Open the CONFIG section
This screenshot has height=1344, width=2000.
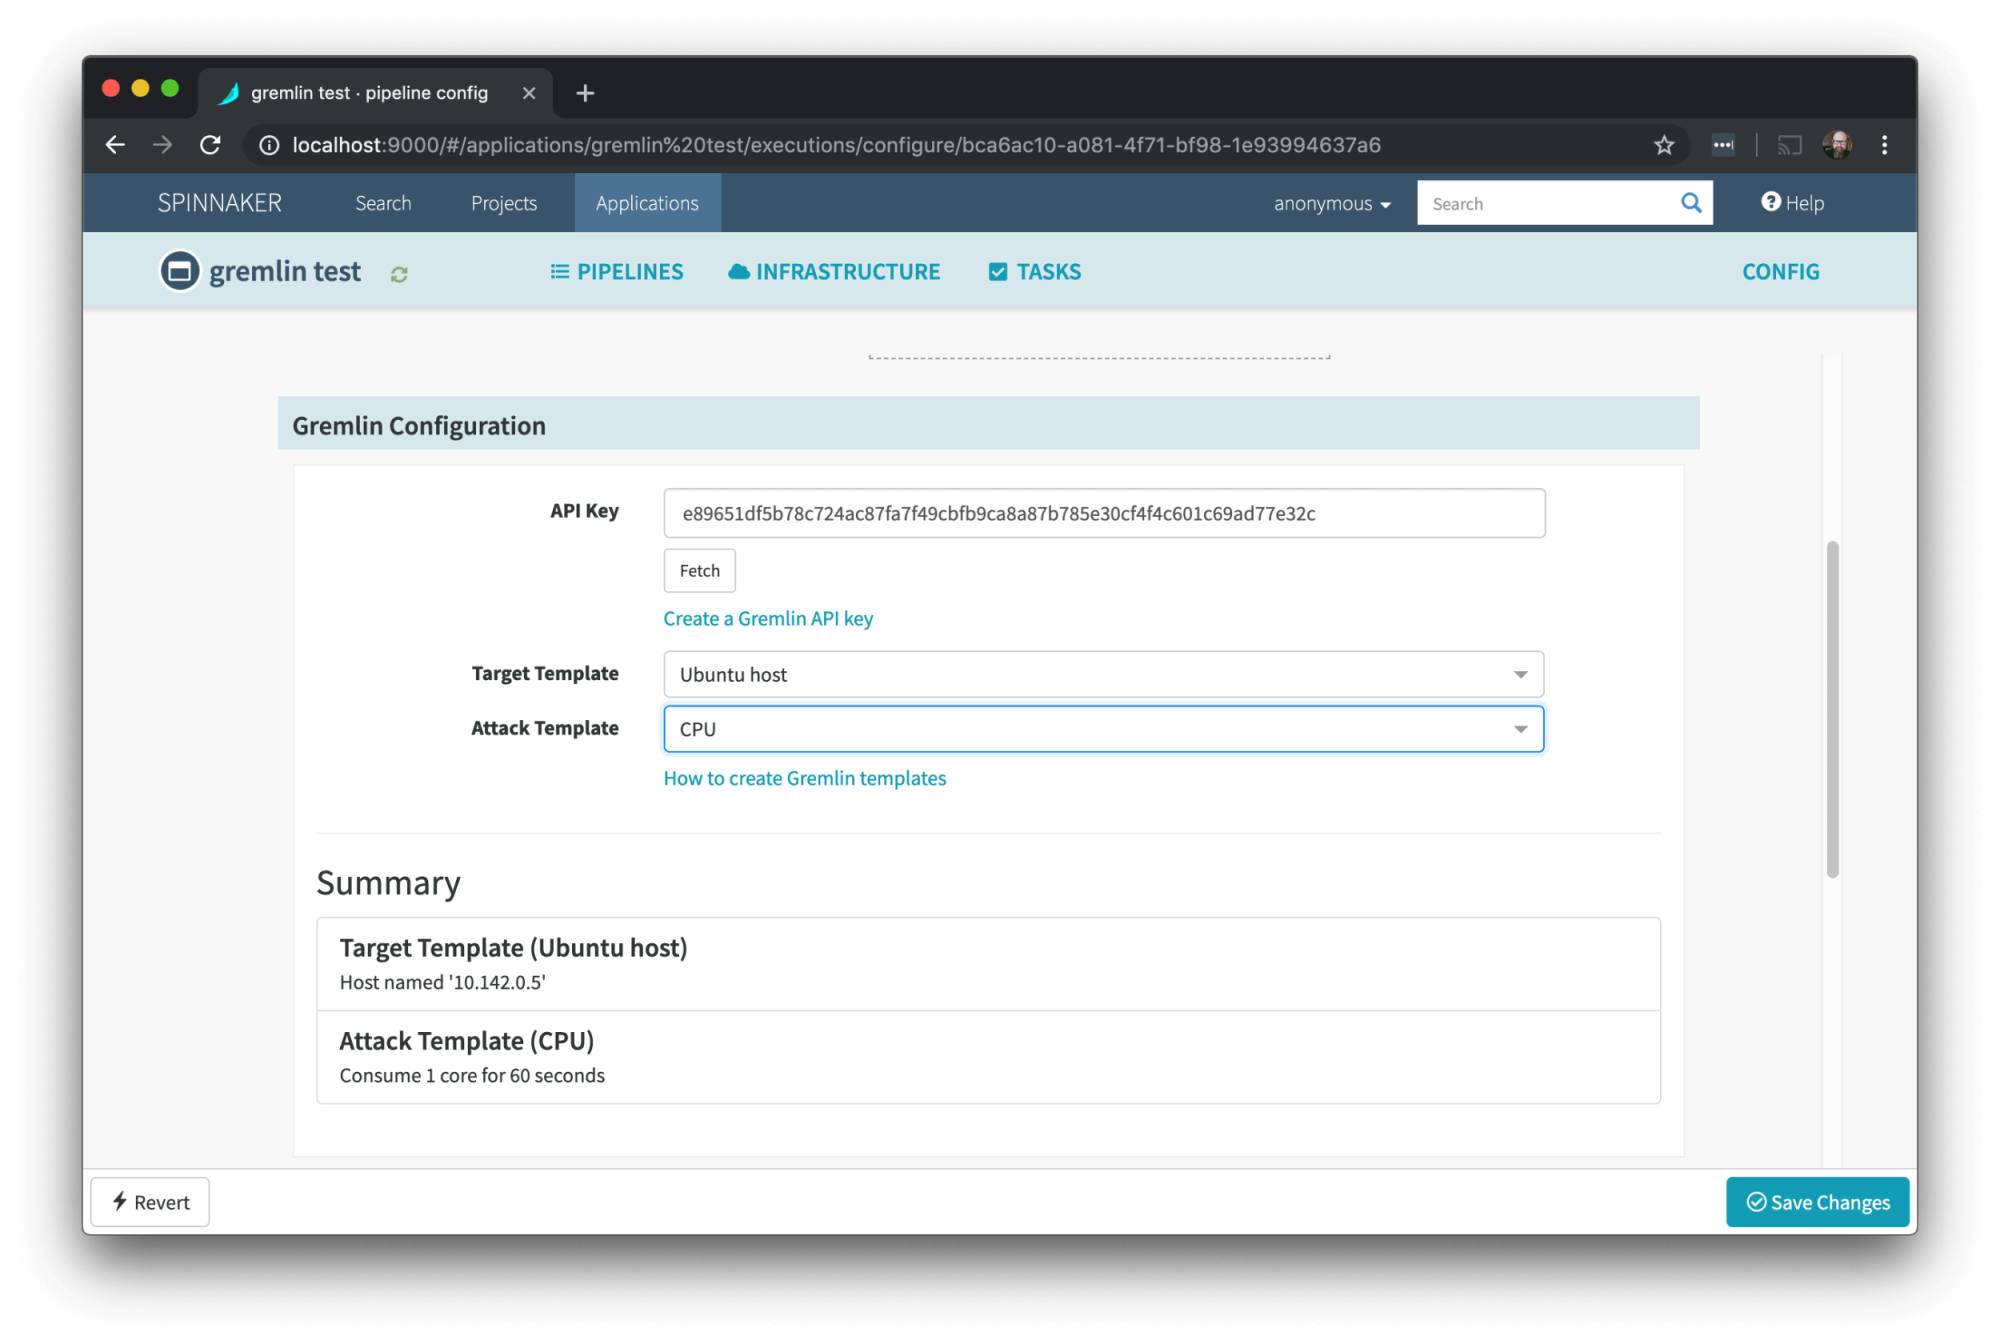point(1780,272)
